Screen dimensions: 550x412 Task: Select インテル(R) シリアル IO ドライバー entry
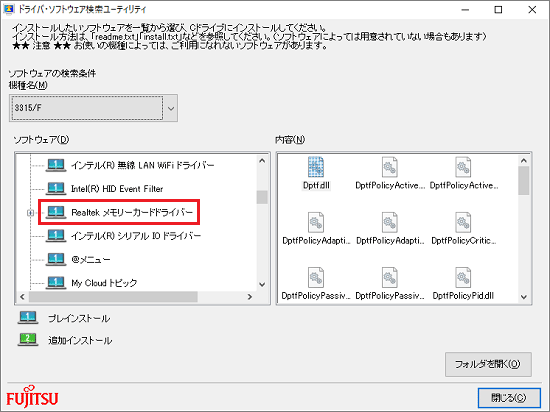click(x=136, y=236)
